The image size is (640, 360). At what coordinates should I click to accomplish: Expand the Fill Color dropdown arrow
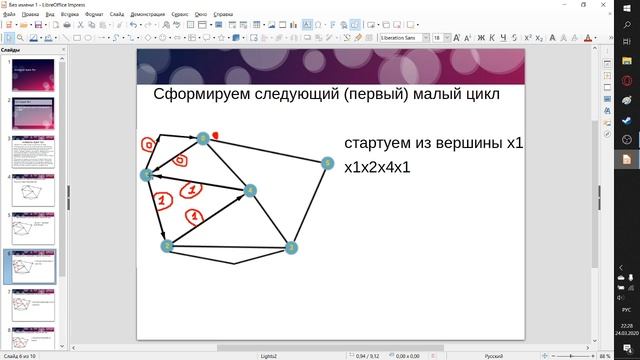pos(56,38)
